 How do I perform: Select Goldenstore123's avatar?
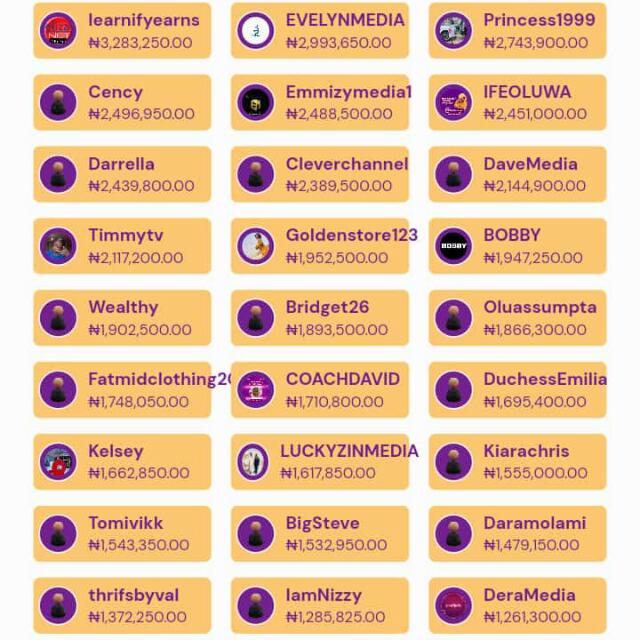(256, 246)
